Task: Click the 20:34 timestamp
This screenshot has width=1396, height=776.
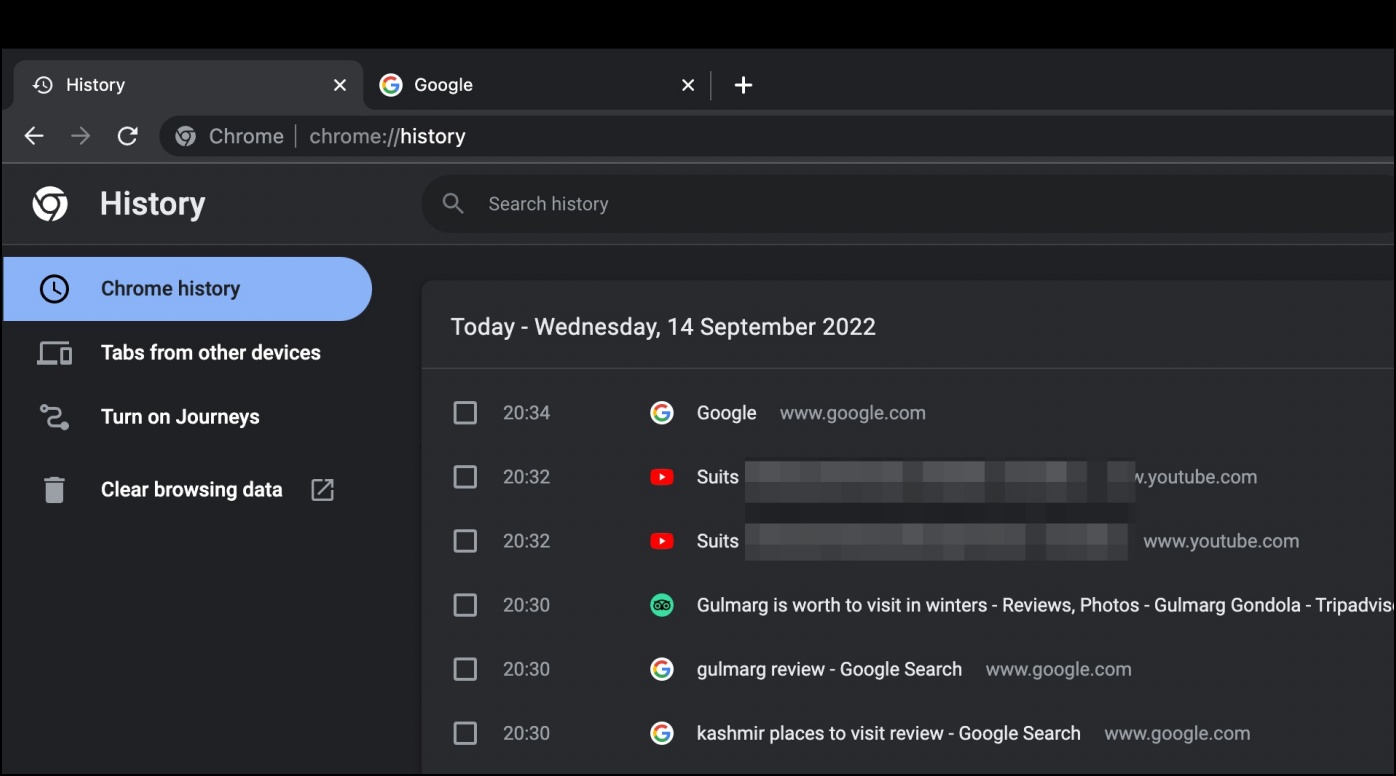Action: (x=526, y=413)
